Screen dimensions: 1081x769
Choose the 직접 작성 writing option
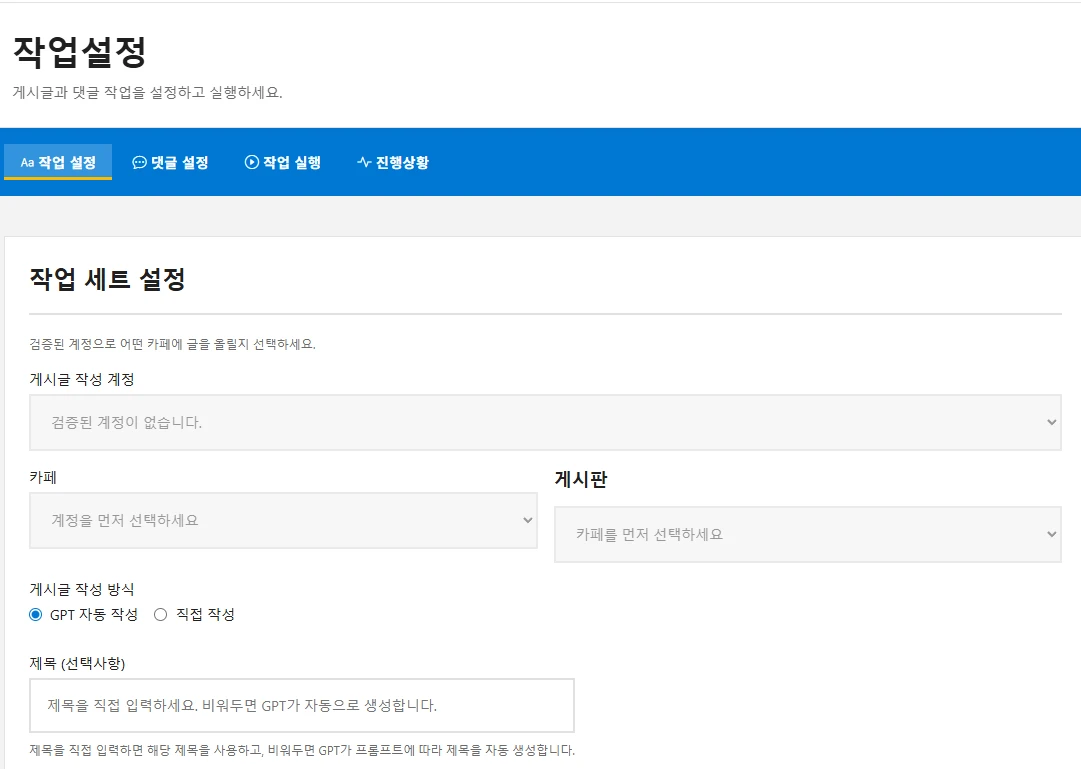(160, 614)
